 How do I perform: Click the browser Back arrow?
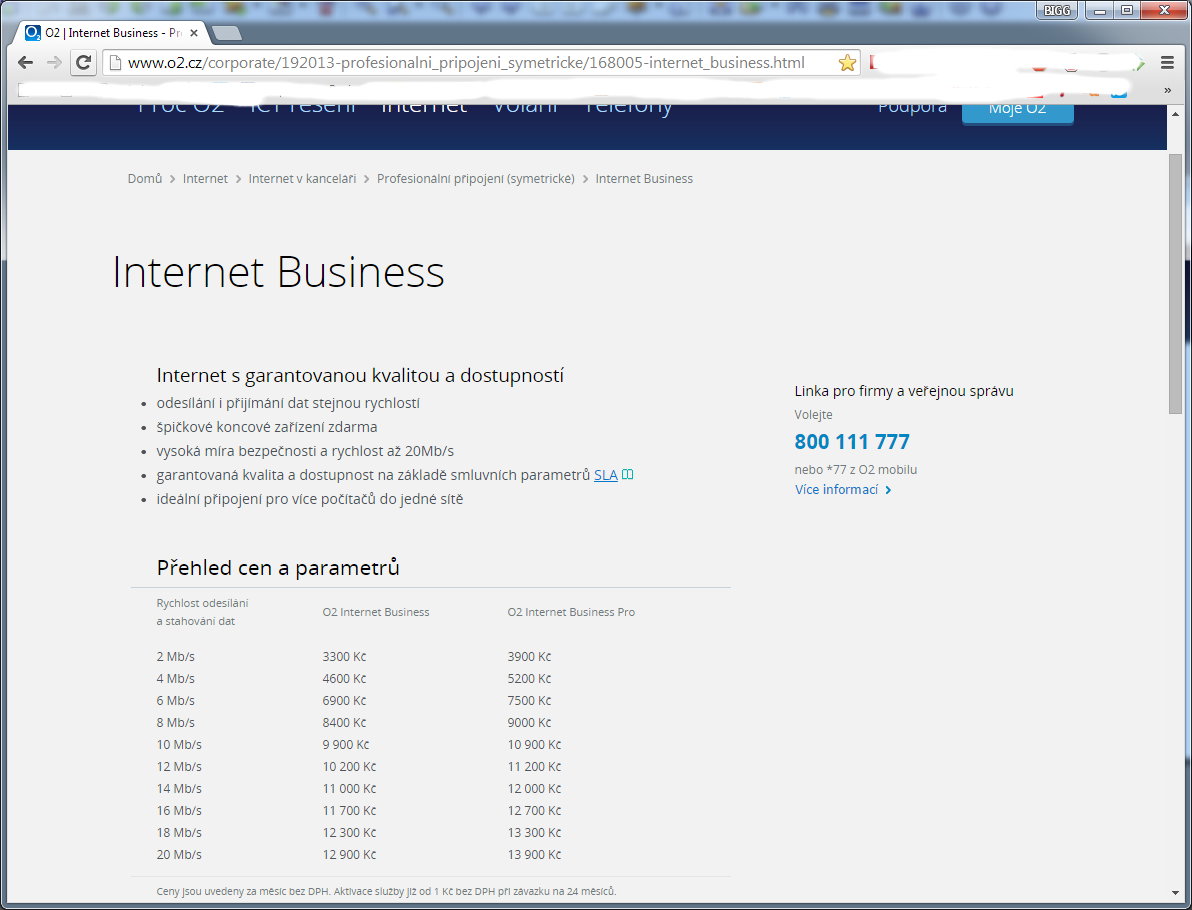25,63
